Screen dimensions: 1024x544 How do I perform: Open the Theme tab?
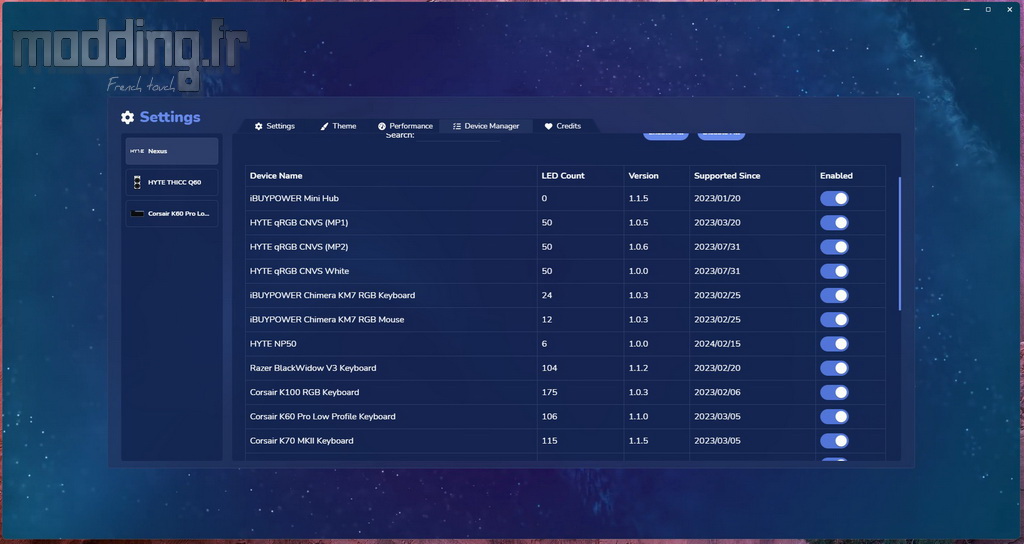tap(338, 126)
